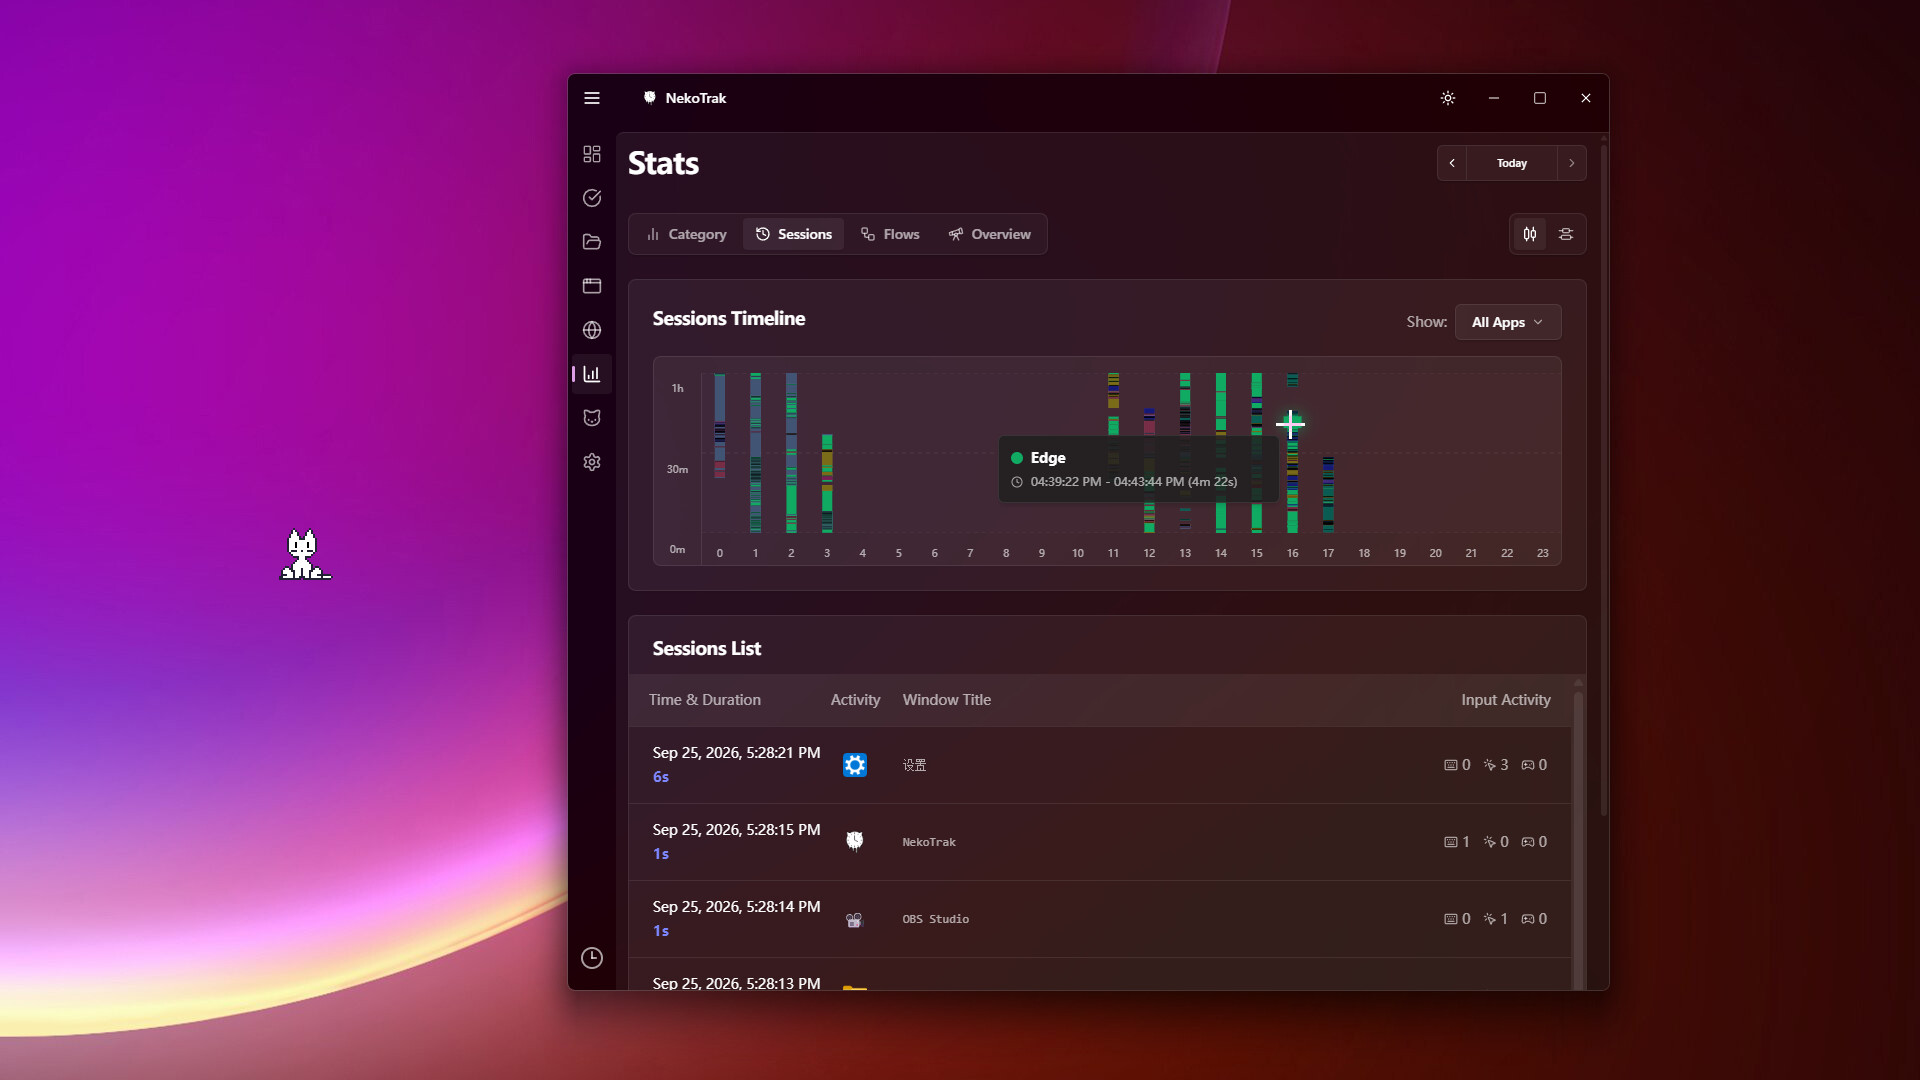Click the 6s duration value
This screenshot has height=1080, width=1920.
point(661,777)
